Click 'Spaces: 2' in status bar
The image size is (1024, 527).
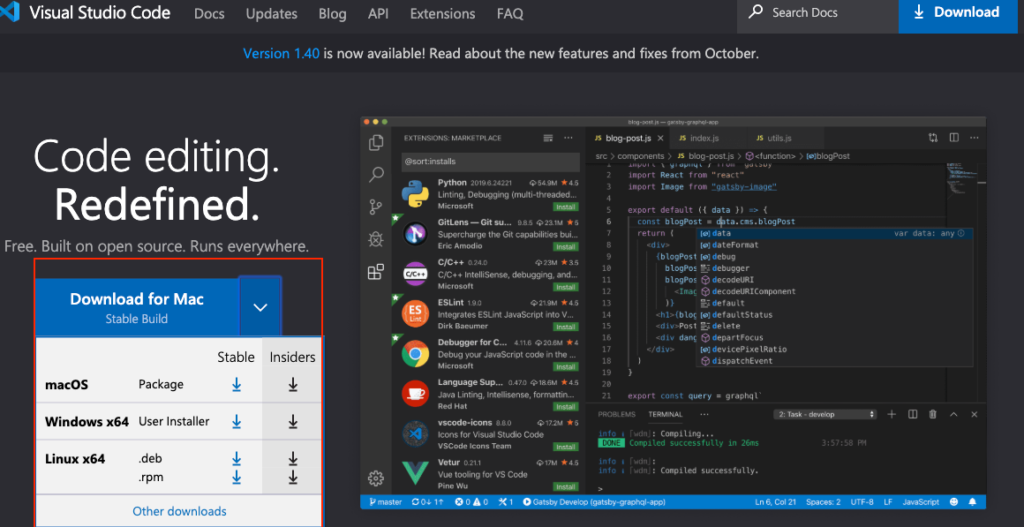[823, 502]
